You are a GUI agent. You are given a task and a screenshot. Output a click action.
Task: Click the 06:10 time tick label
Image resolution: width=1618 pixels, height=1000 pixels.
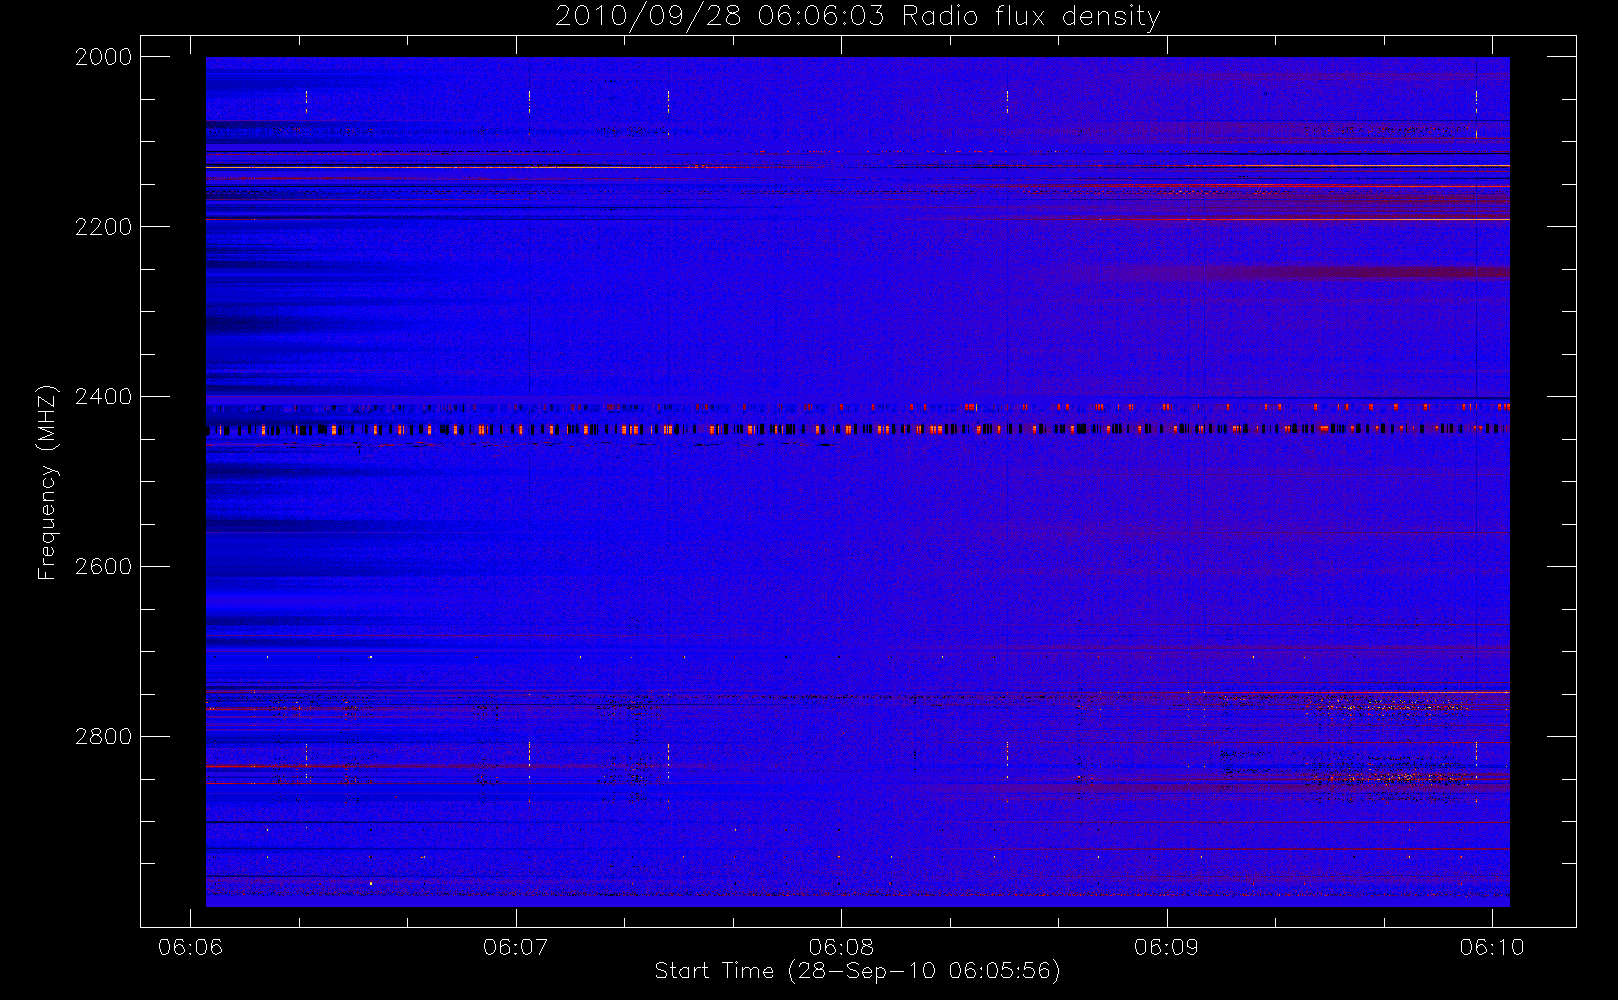[x=1492, y=947]
